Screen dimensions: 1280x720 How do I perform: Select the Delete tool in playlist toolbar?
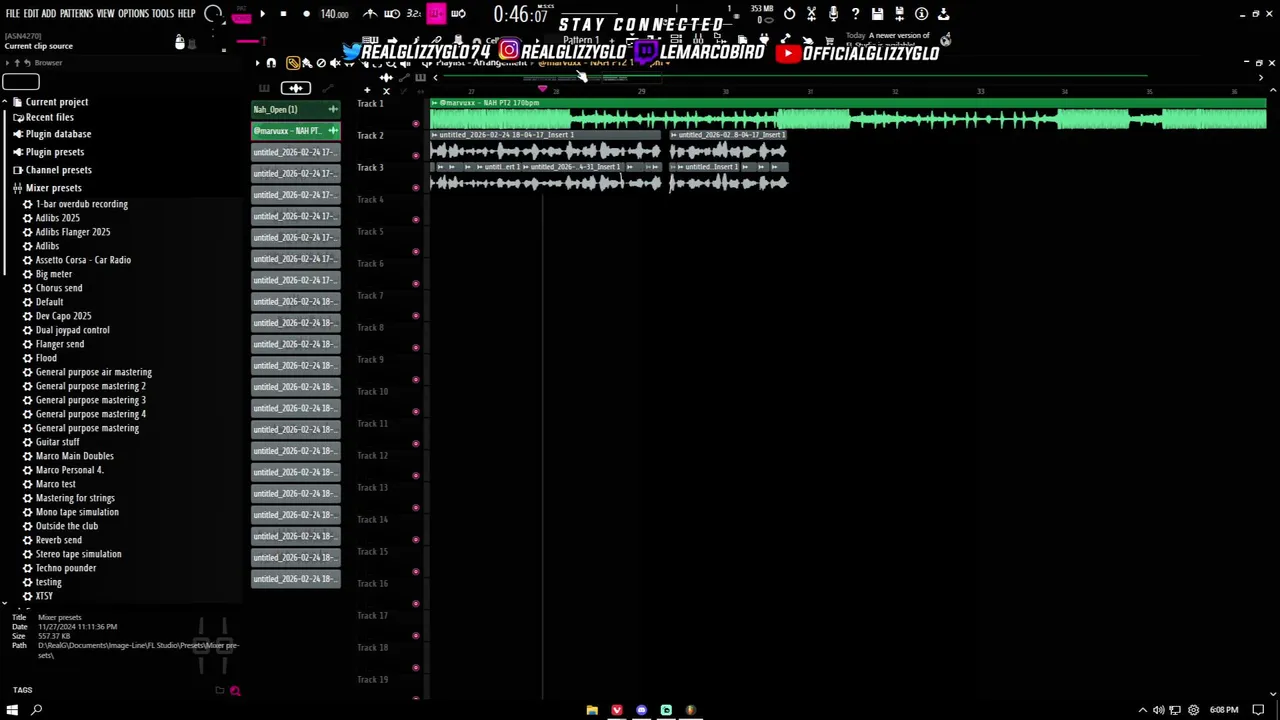321,63
